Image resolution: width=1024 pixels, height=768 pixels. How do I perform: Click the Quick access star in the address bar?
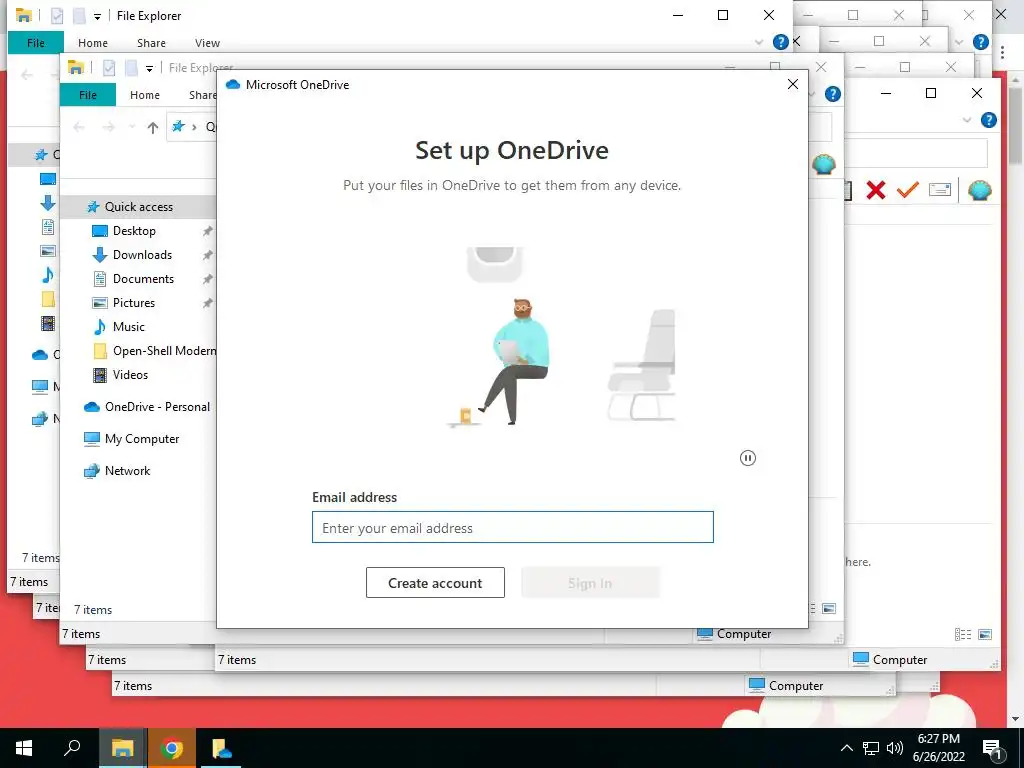click(178, 126)
